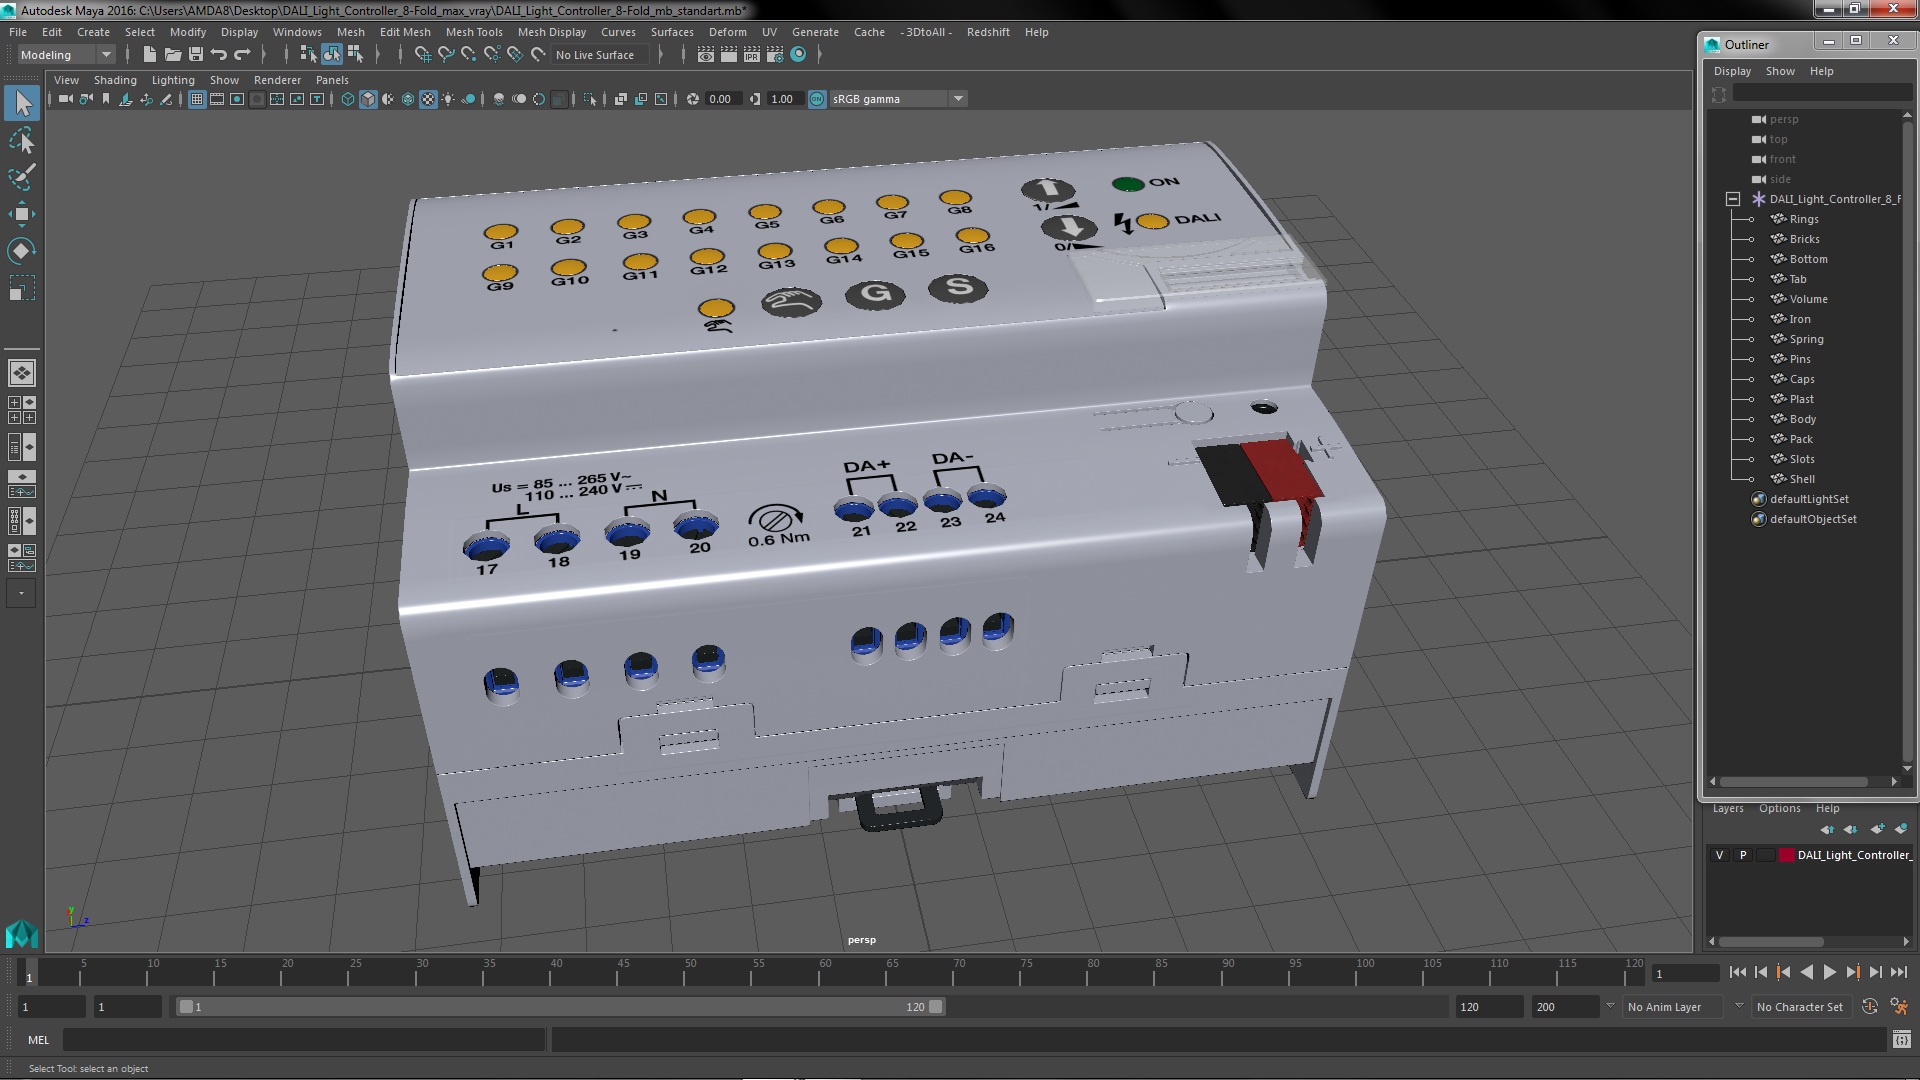Go to start of playback range

[x=1737, y=972]
